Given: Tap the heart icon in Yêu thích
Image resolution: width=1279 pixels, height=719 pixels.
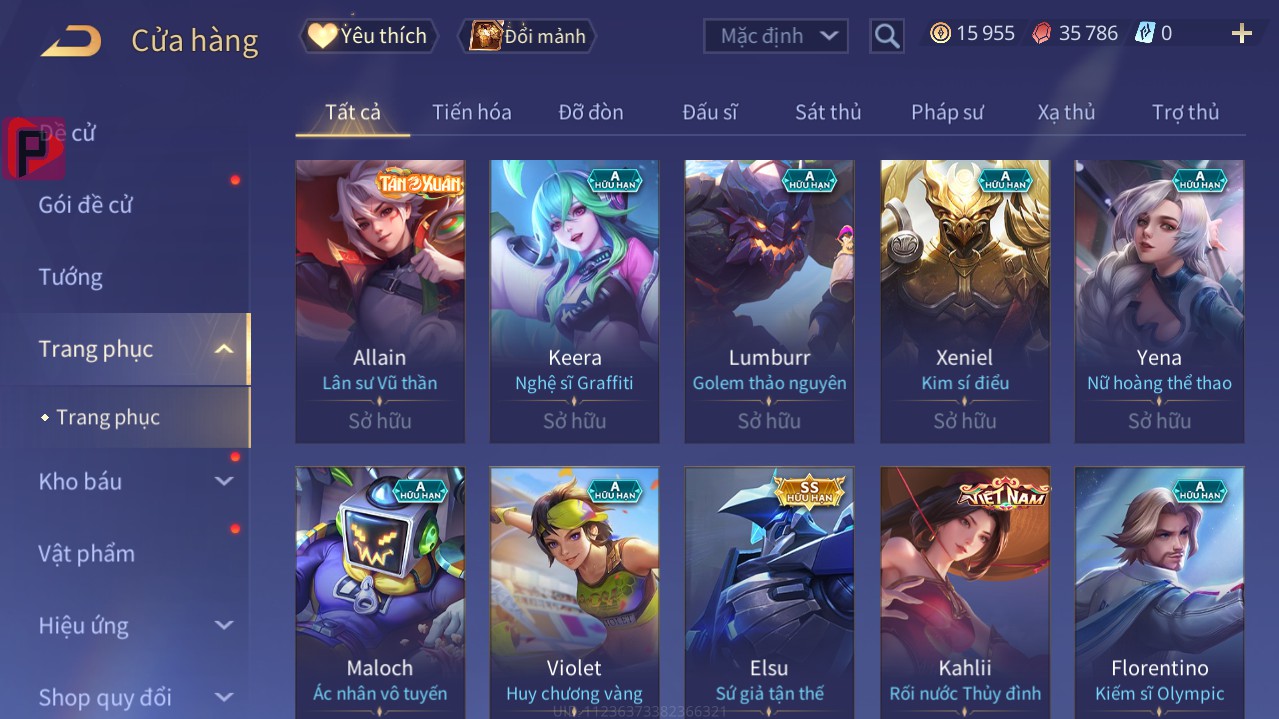Looking at the screenshot, I should 322,36.
